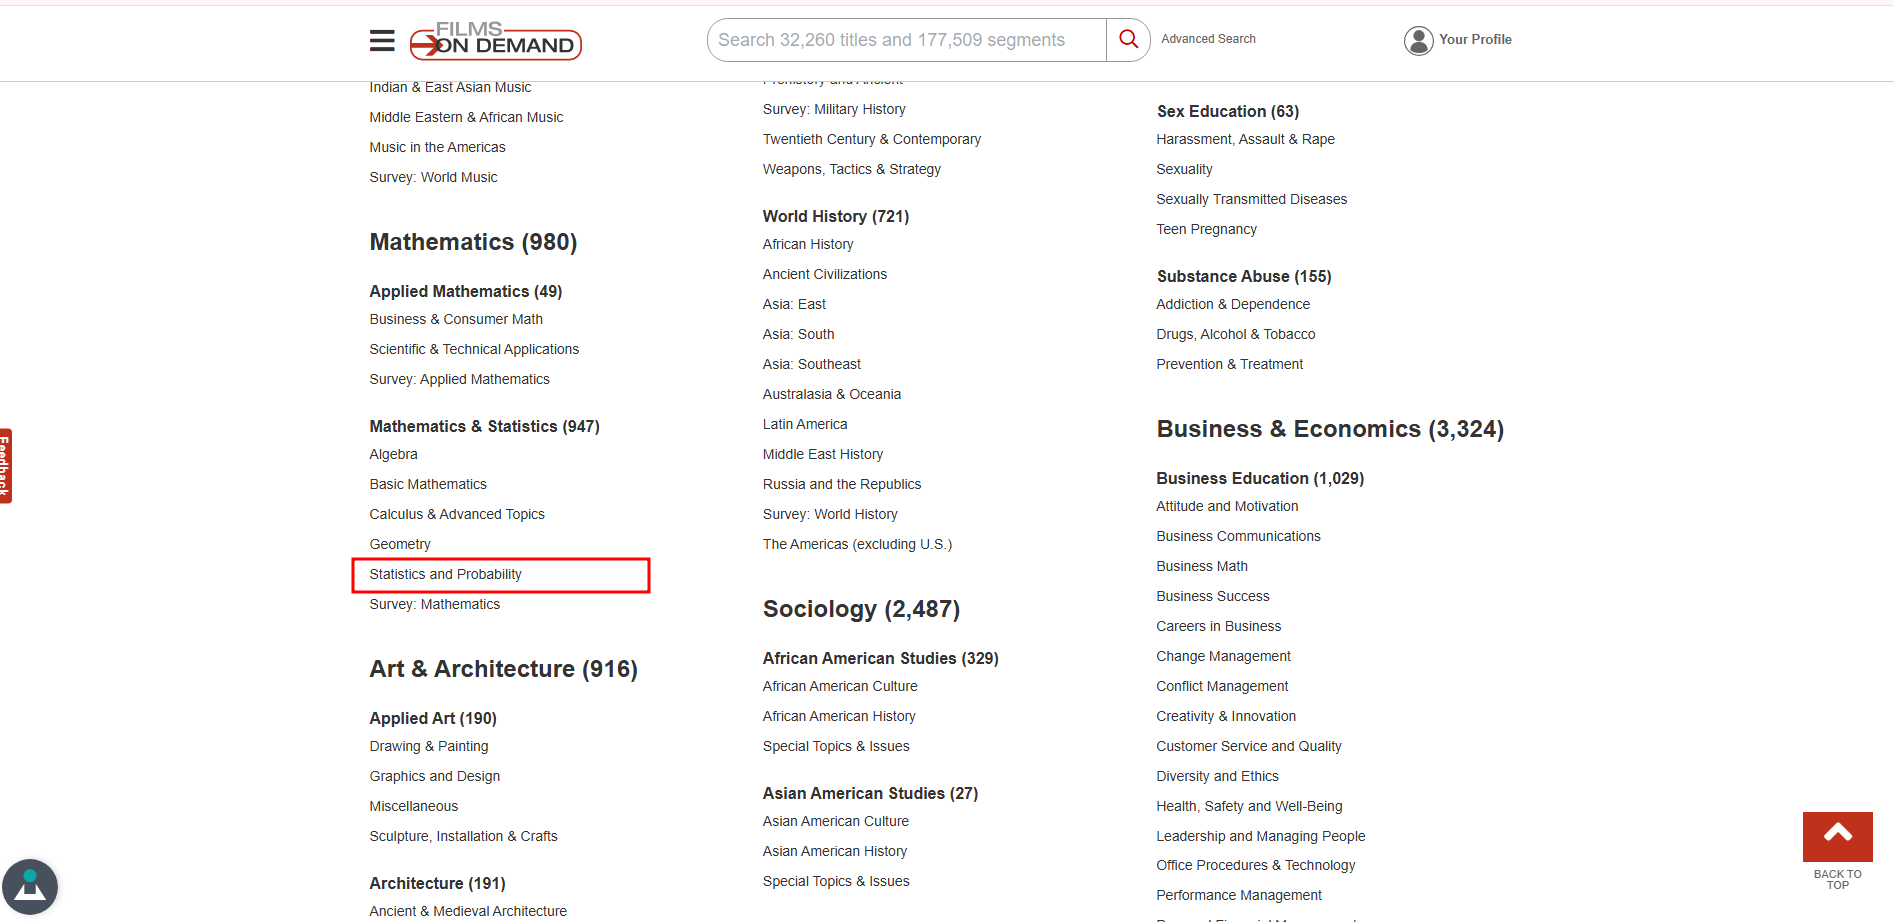Click the Films On Demand logo
1894x922 pixels.
pos(496,41)
